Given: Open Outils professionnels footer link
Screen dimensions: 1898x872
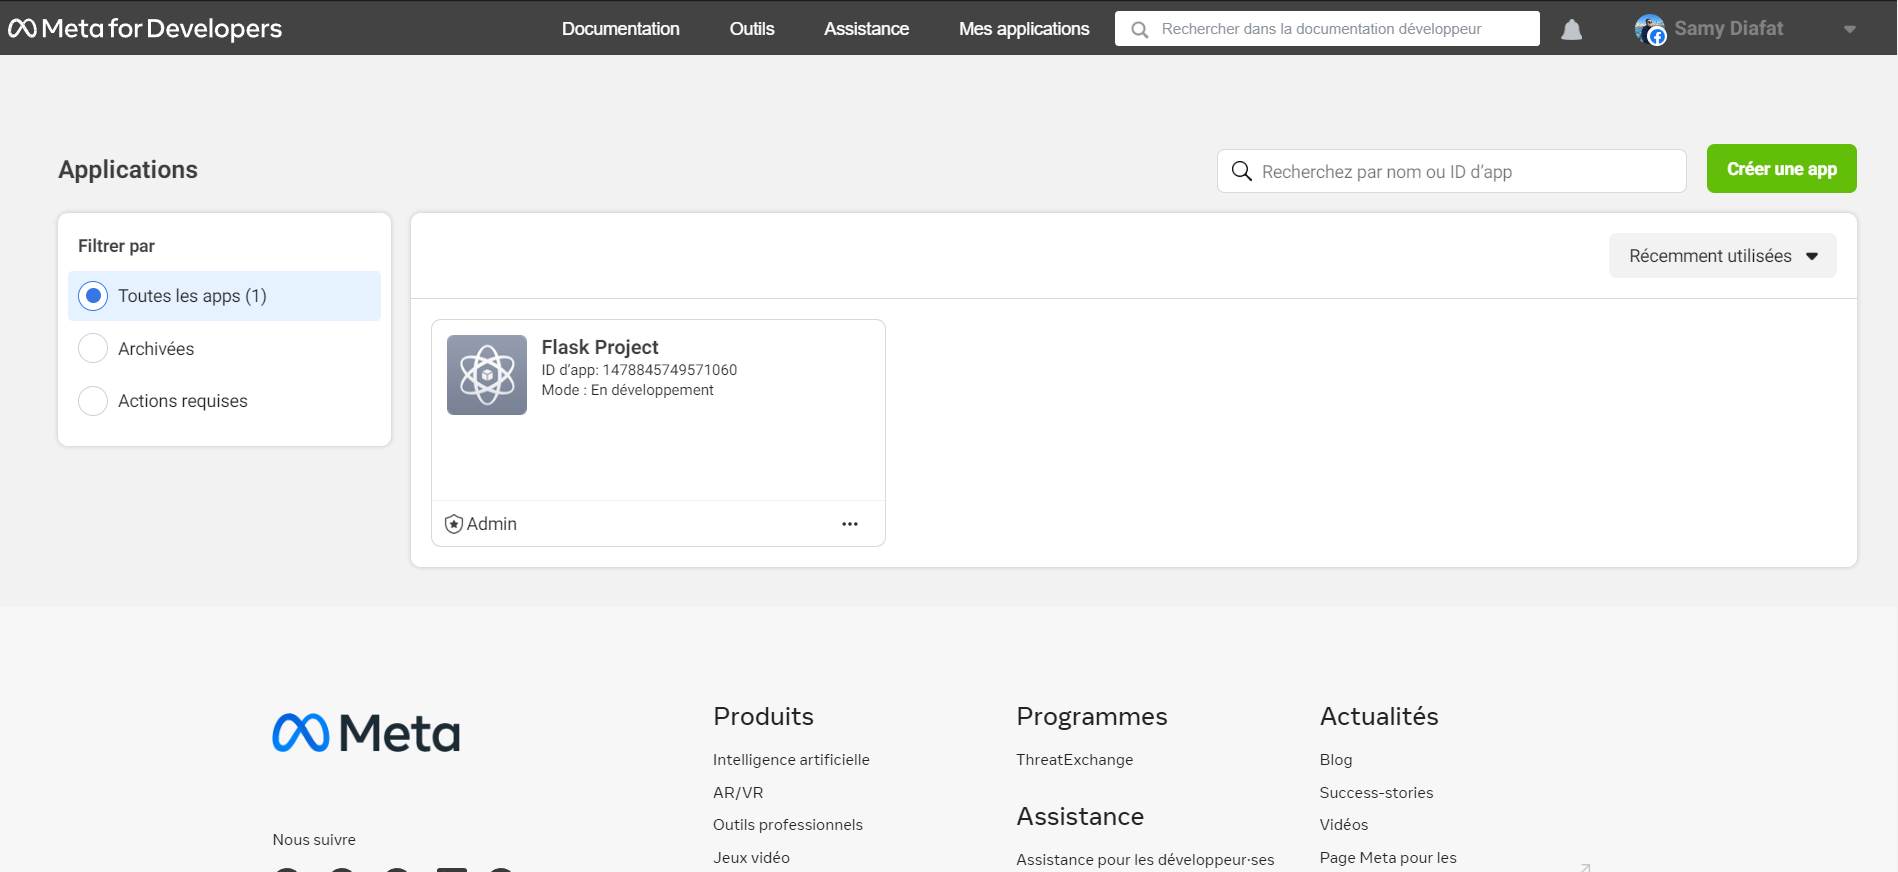Looking at the screenshot, I should 788,825.
